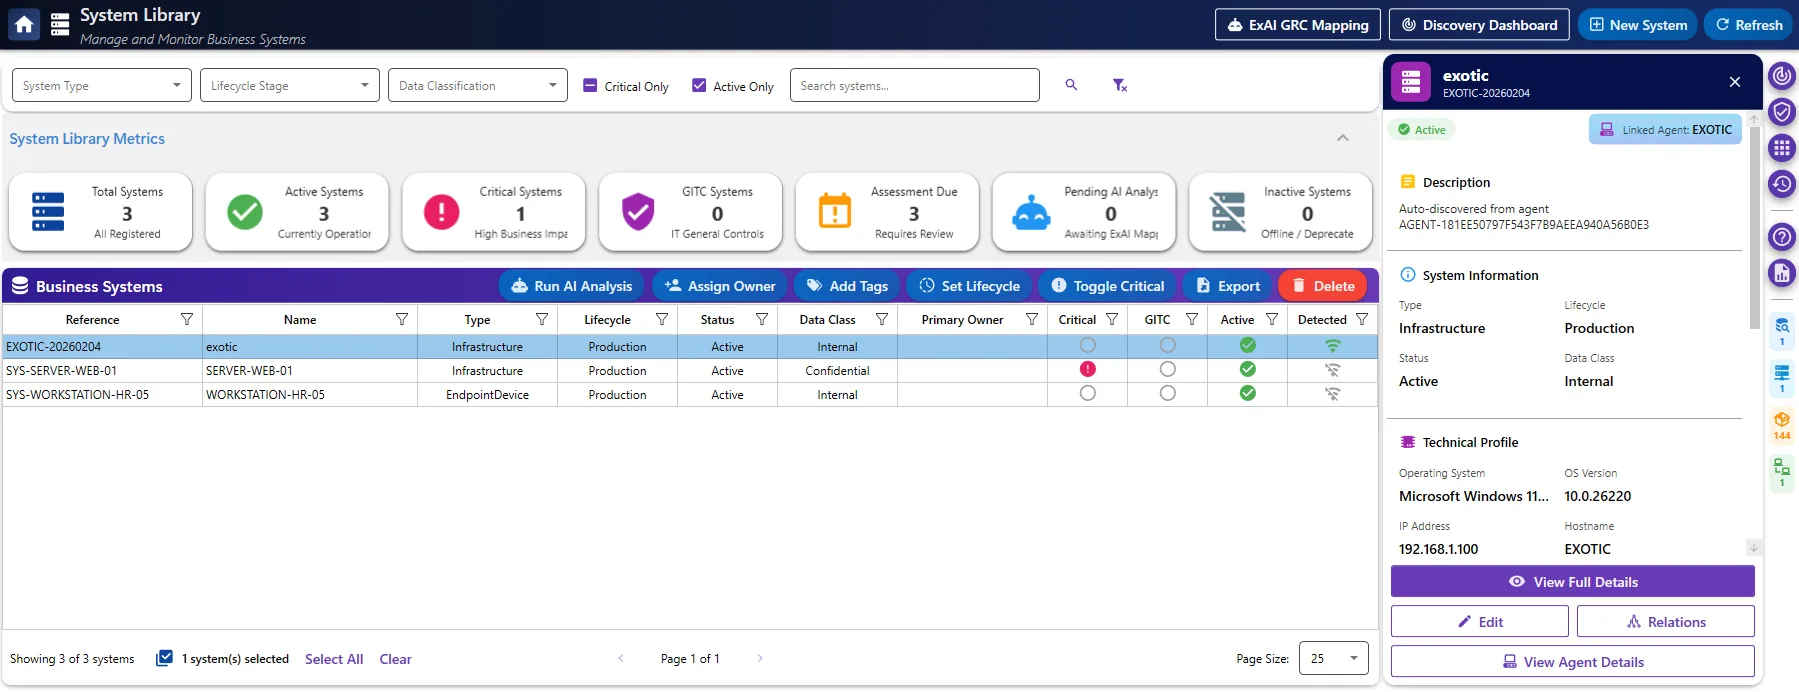Filter the Name column

click(402, 319)
